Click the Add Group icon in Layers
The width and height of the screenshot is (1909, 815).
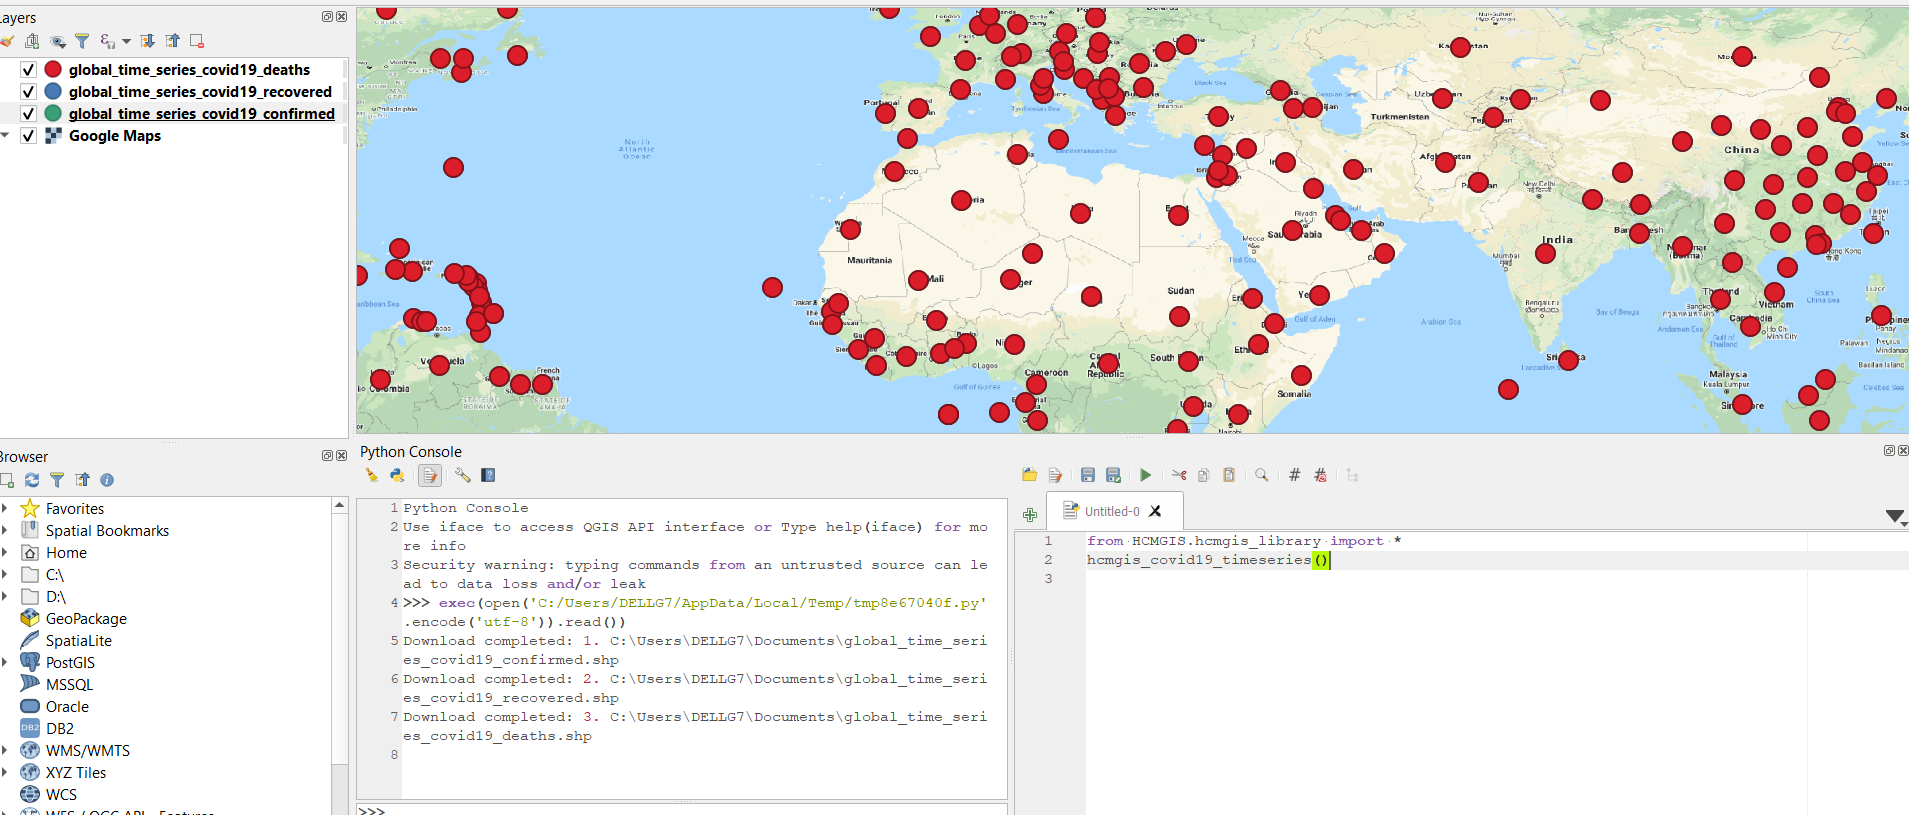32,41
